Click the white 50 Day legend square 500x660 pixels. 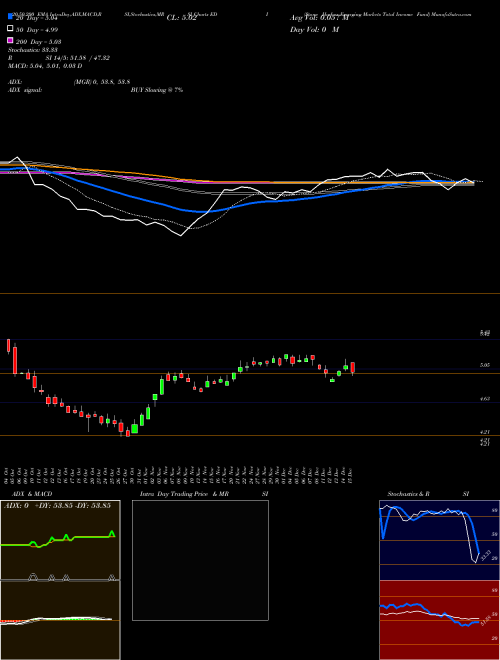pos(10,29)
